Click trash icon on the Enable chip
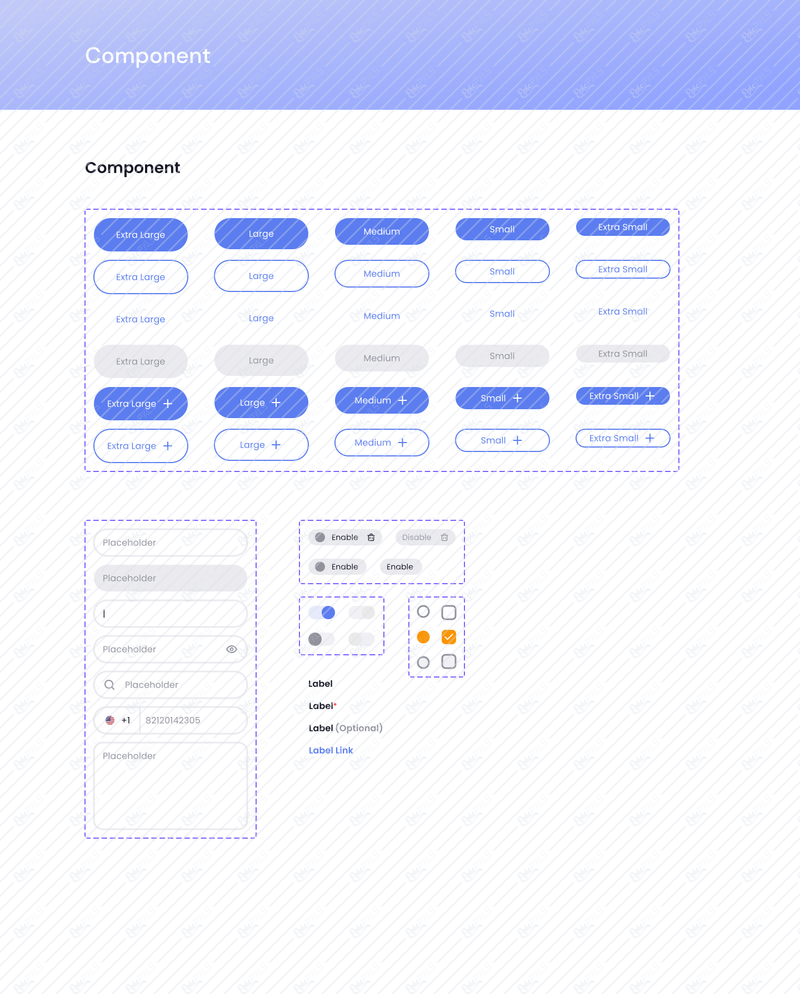The height and width of the screenshot is (994, 800). coord(371,538)
